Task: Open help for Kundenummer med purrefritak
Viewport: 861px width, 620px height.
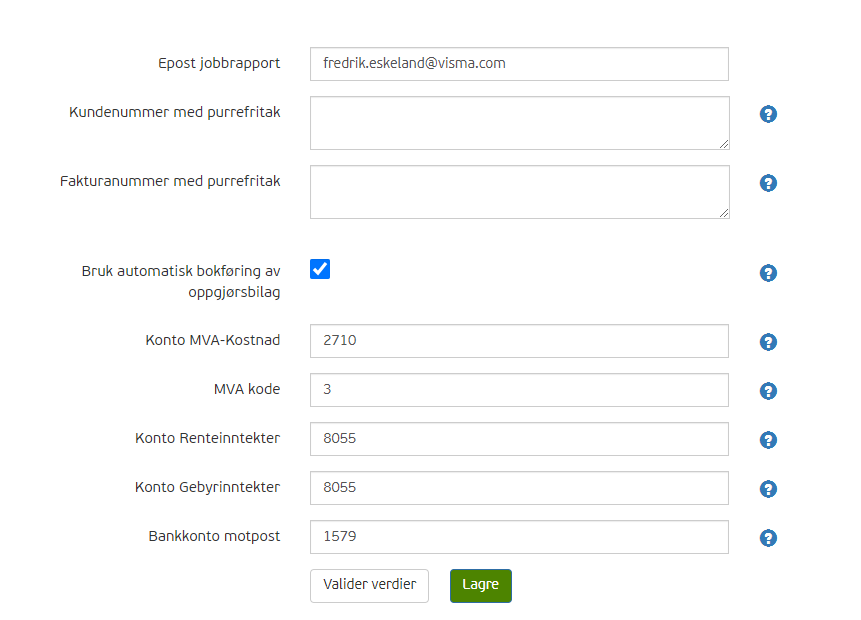Action: tap(768, 114)
